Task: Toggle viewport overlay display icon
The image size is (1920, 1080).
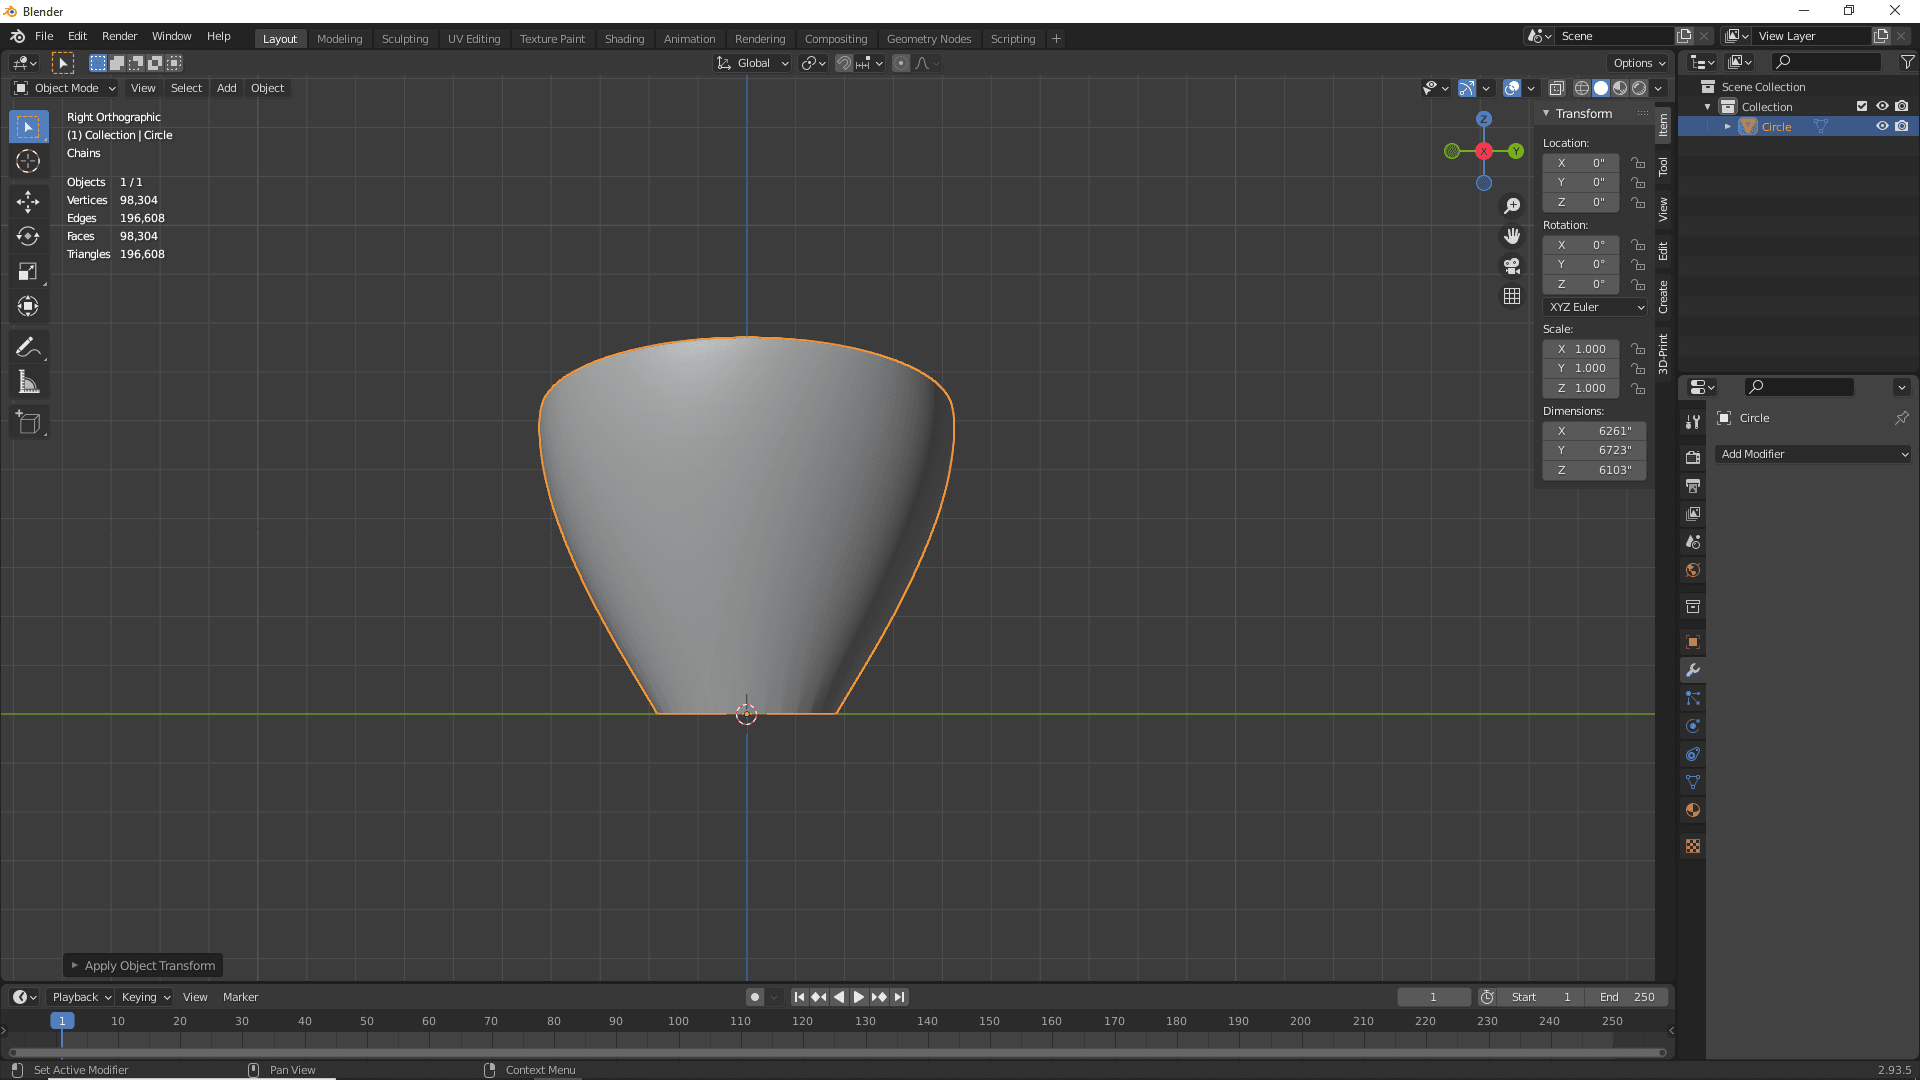Action: point(1513,87)
